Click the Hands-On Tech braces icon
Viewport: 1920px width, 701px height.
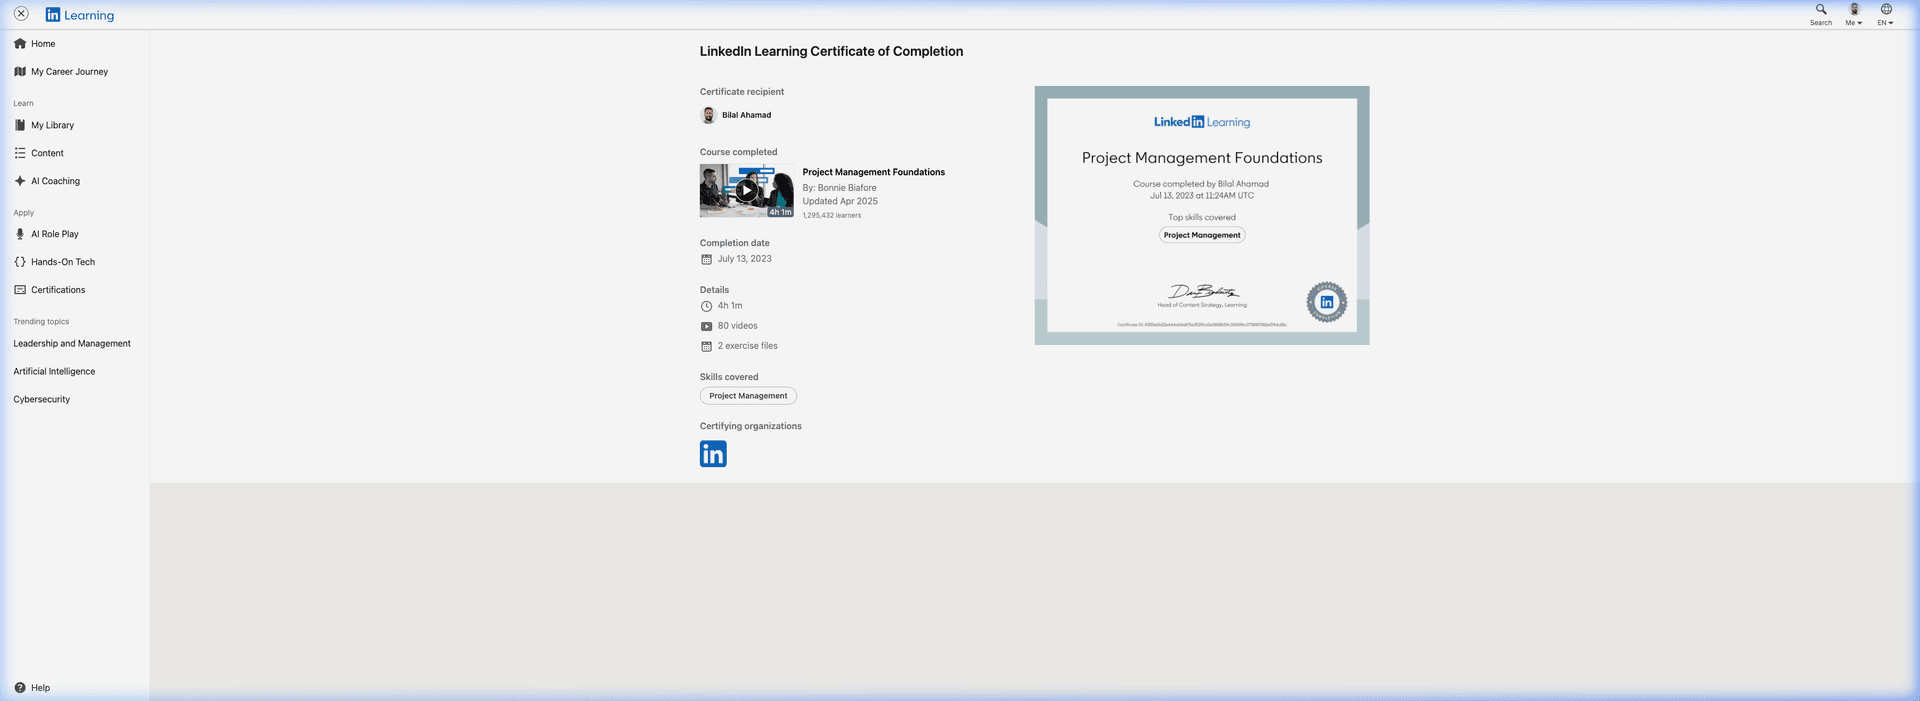[x=20, y=262]
